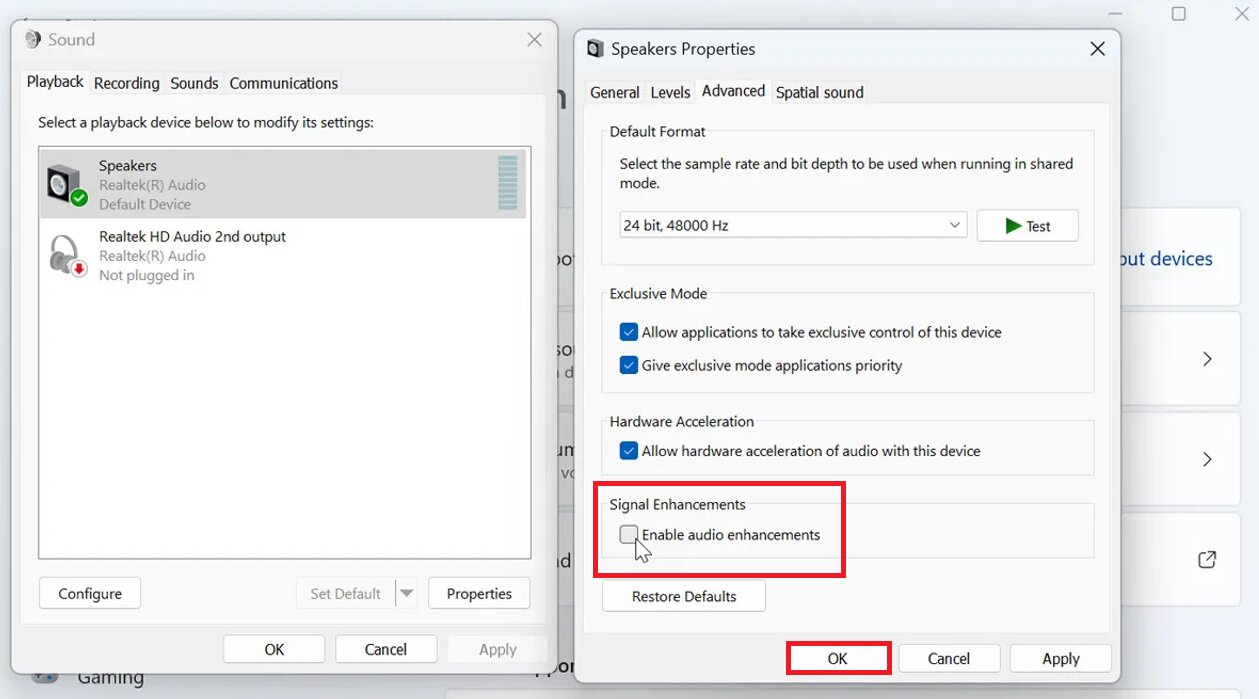The height and width of the screenshot is (699, 1259).
Task: Select the Speakers device icon
Action: point(66,178)
